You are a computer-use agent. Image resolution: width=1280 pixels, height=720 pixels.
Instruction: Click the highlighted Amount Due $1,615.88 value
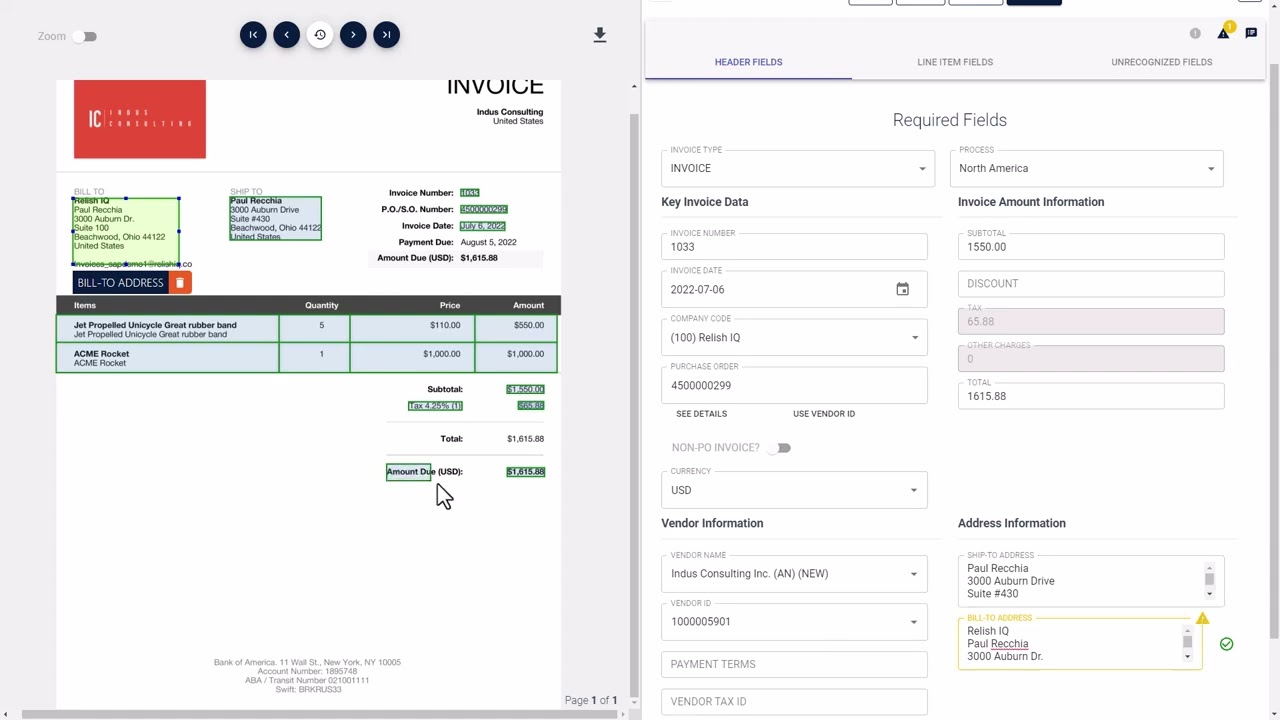tap(525, 472)
